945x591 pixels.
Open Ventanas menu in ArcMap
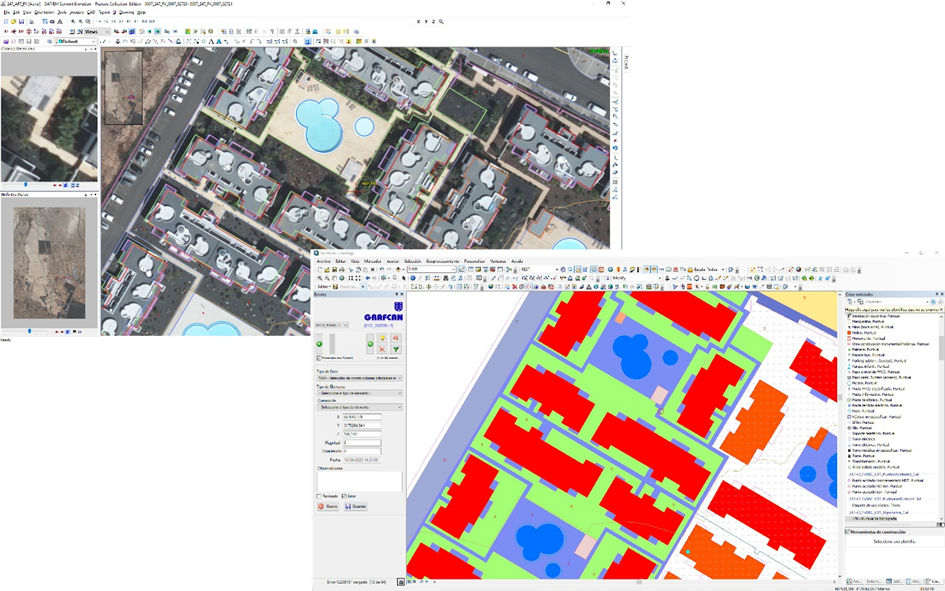click(498, 261)
